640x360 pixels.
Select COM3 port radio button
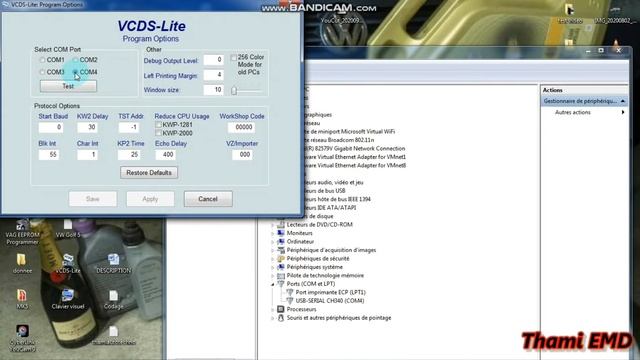pos(42,72)
